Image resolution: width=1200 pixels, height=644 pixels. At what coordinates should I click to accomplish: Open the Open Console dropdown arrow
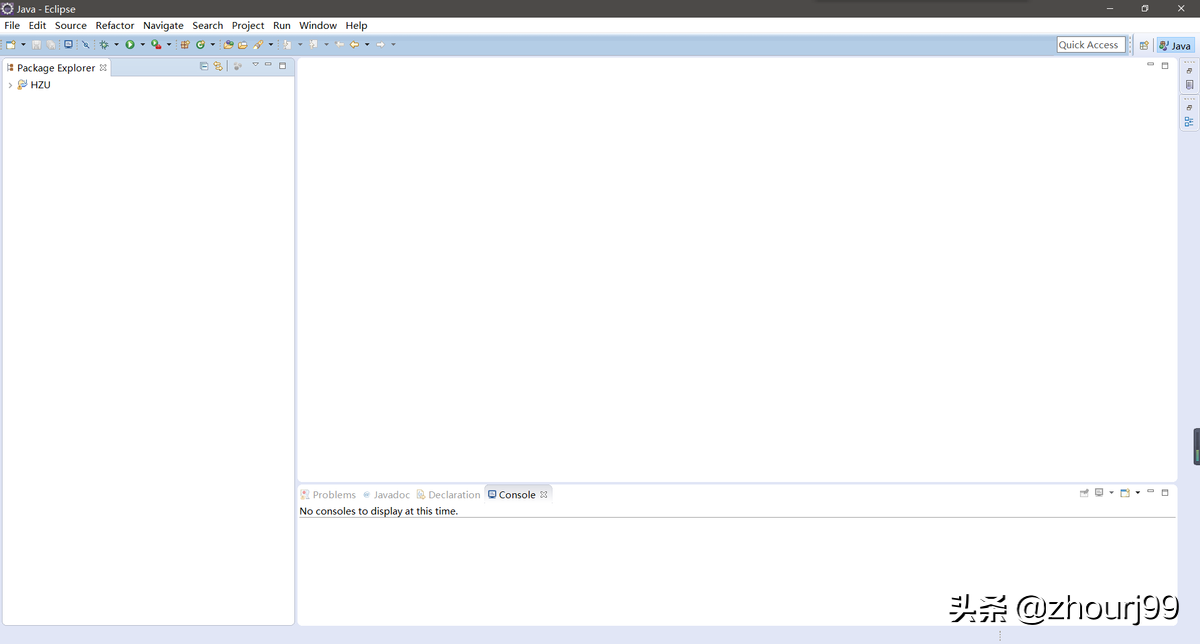(x=1138, y=493)
